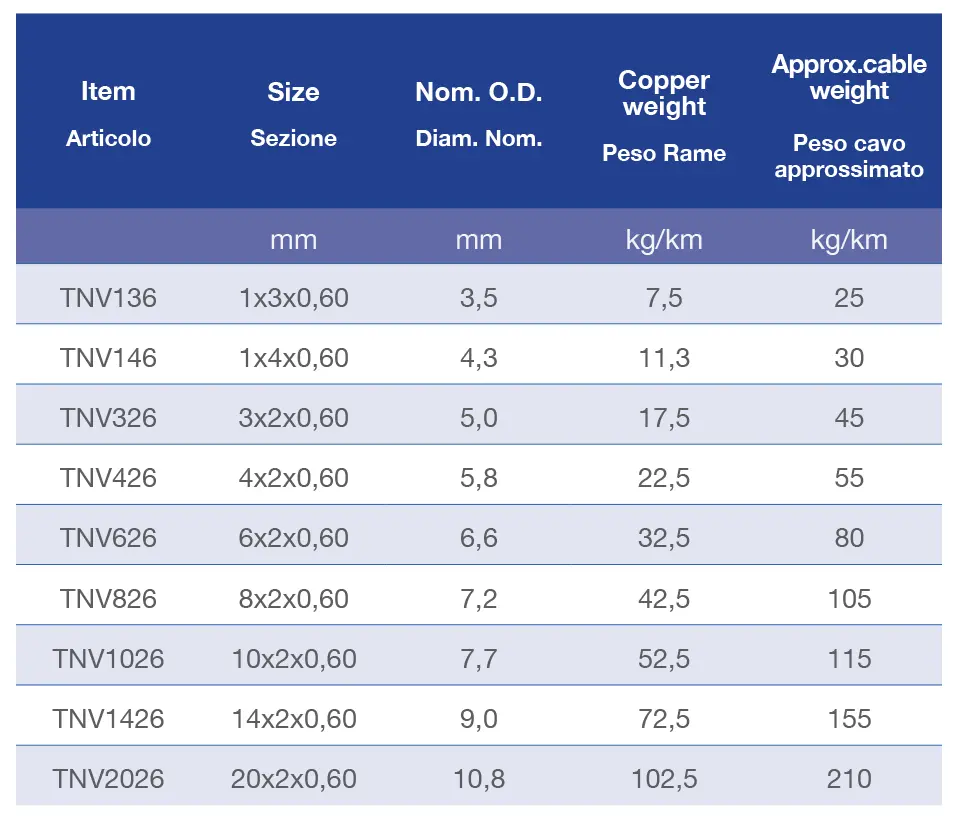Select the copper weight 11,3 cell
The width and height of the screenshot is (959, 822).
click(664, 359)
